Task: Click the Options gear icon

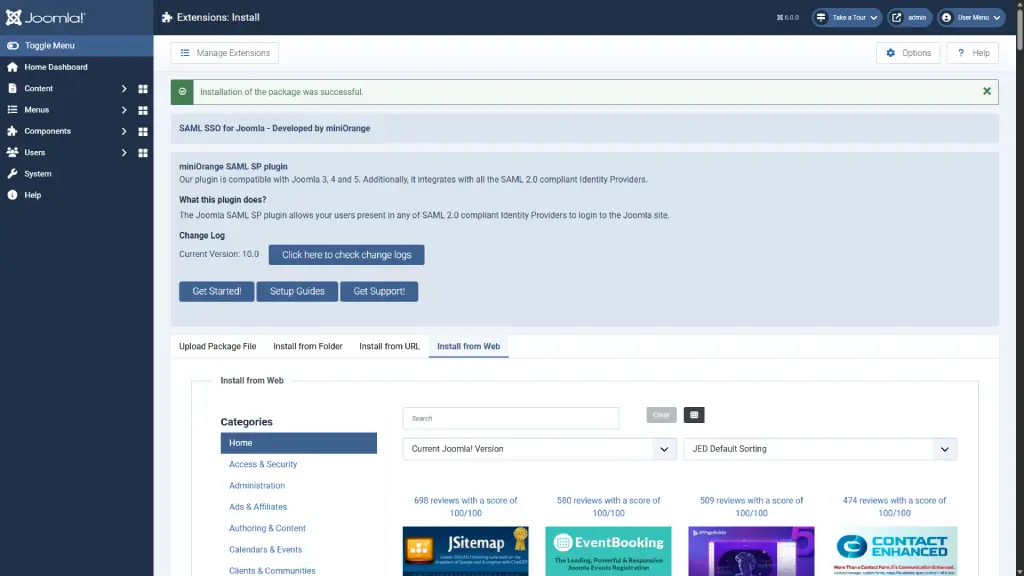Action: [889, 52]
